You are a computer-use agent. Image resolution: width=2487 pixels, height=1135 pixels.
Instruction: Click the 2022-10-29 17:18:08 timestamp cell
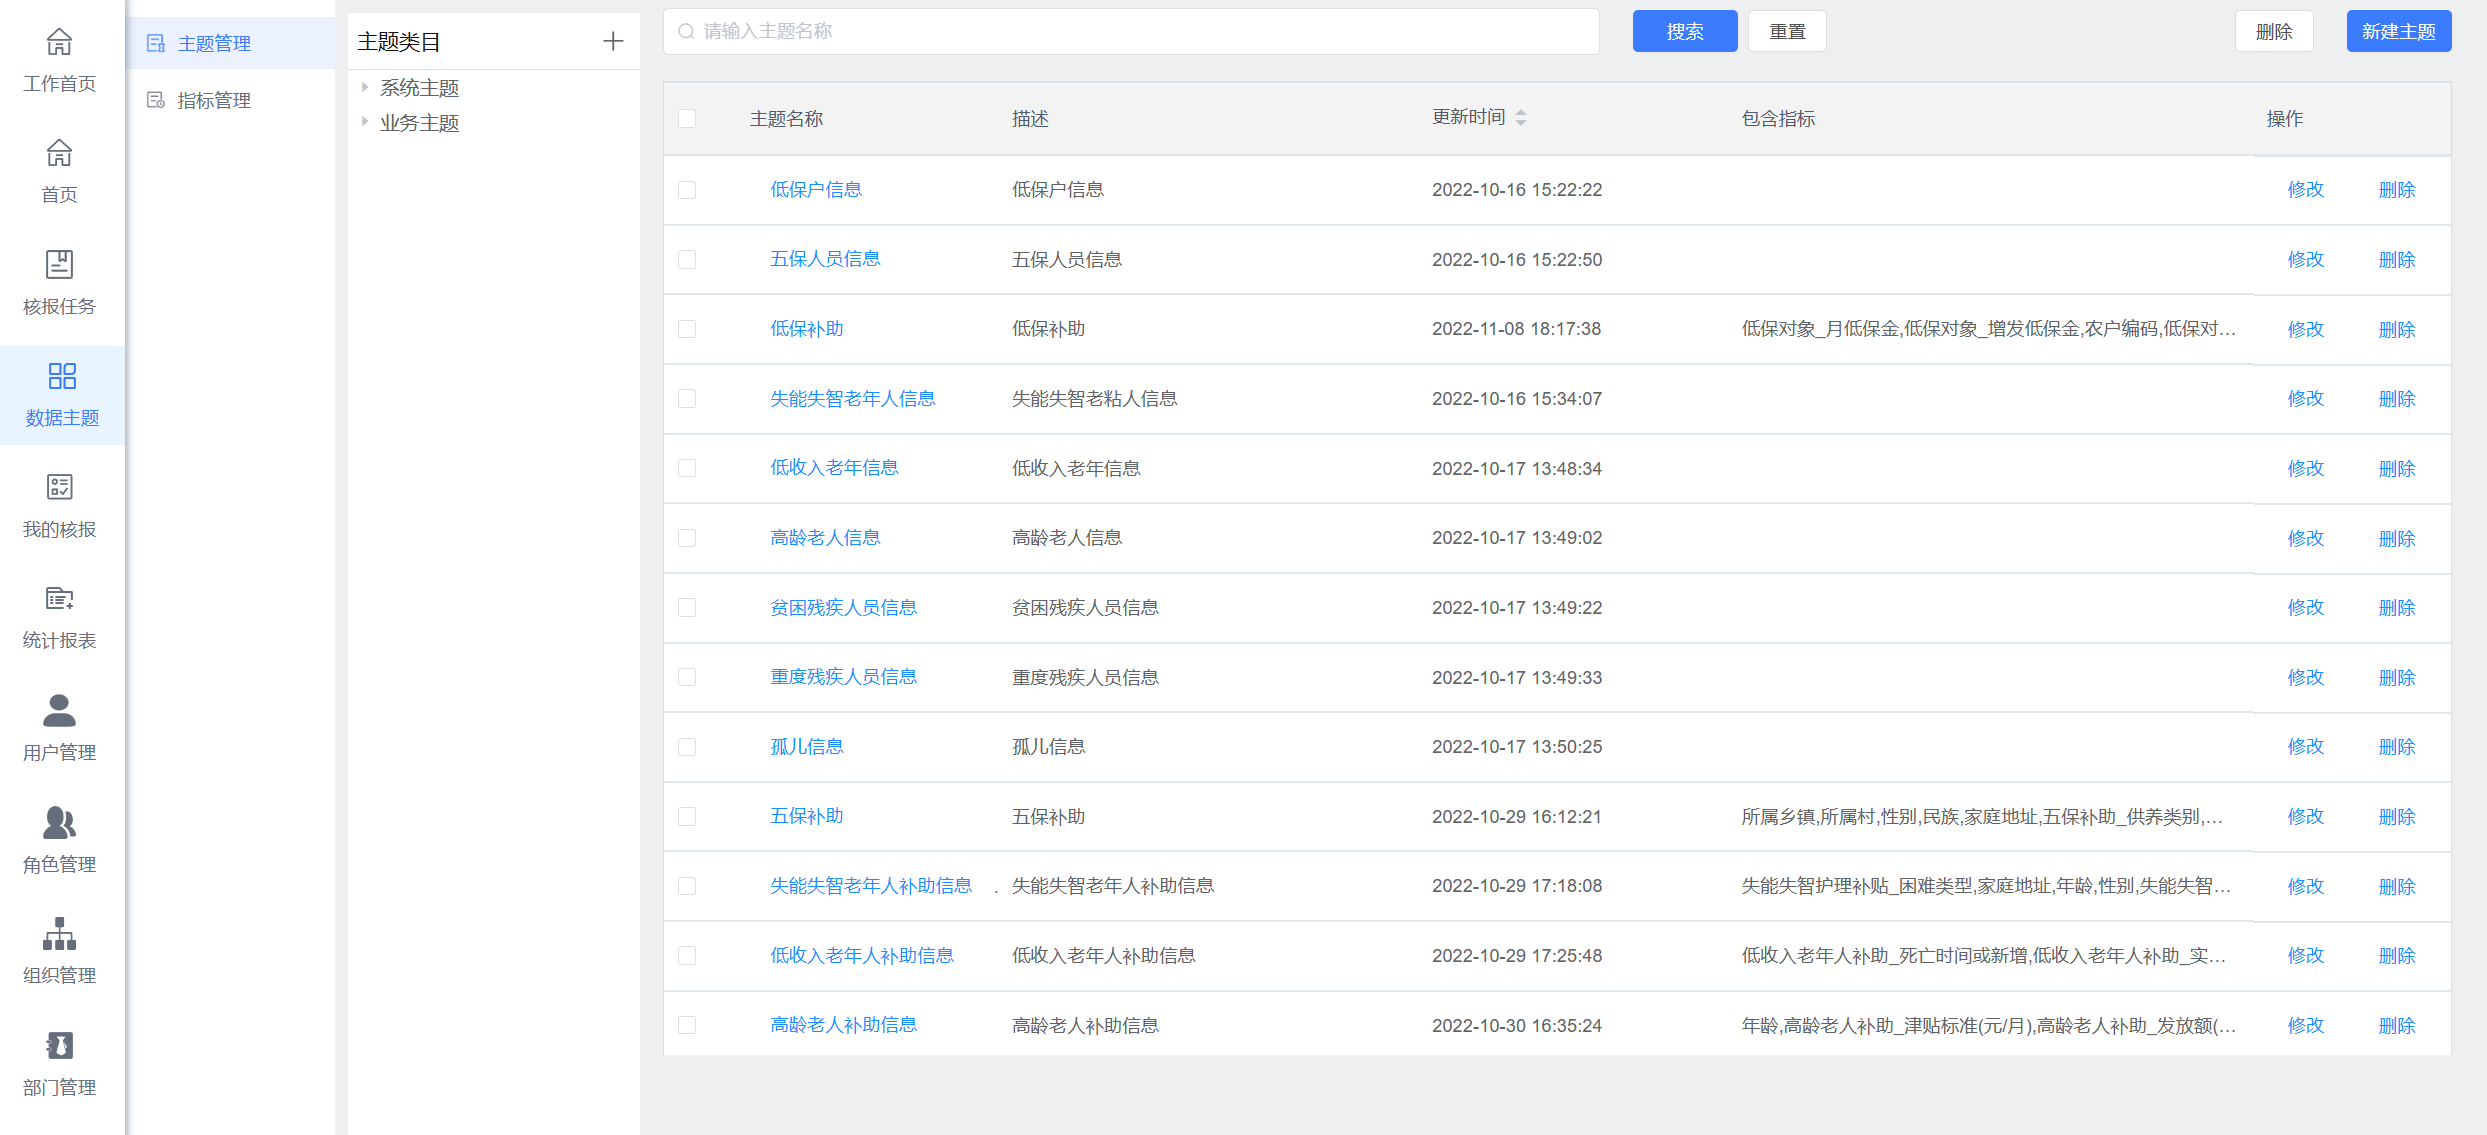pos(1517,886)
